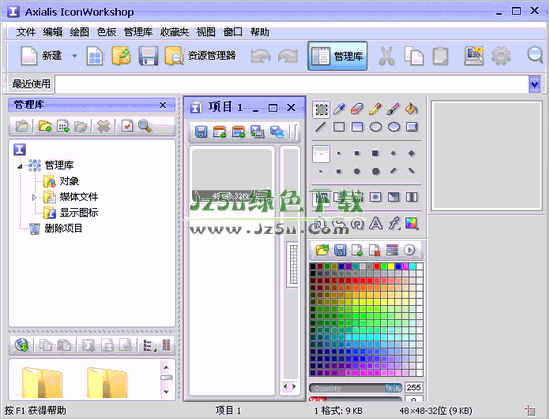The width and height of the screenshot is (549, 419).
Task: Open the 文件 menu
Action: 26,32
